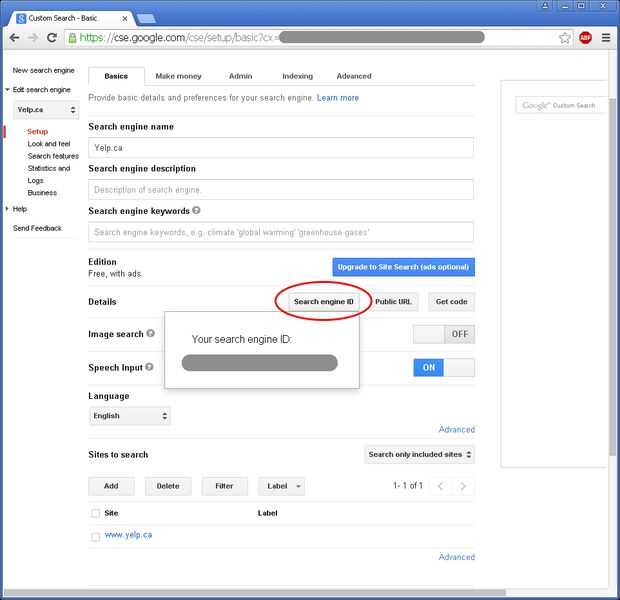Bookmark page with the star icon

click(564, 38)
